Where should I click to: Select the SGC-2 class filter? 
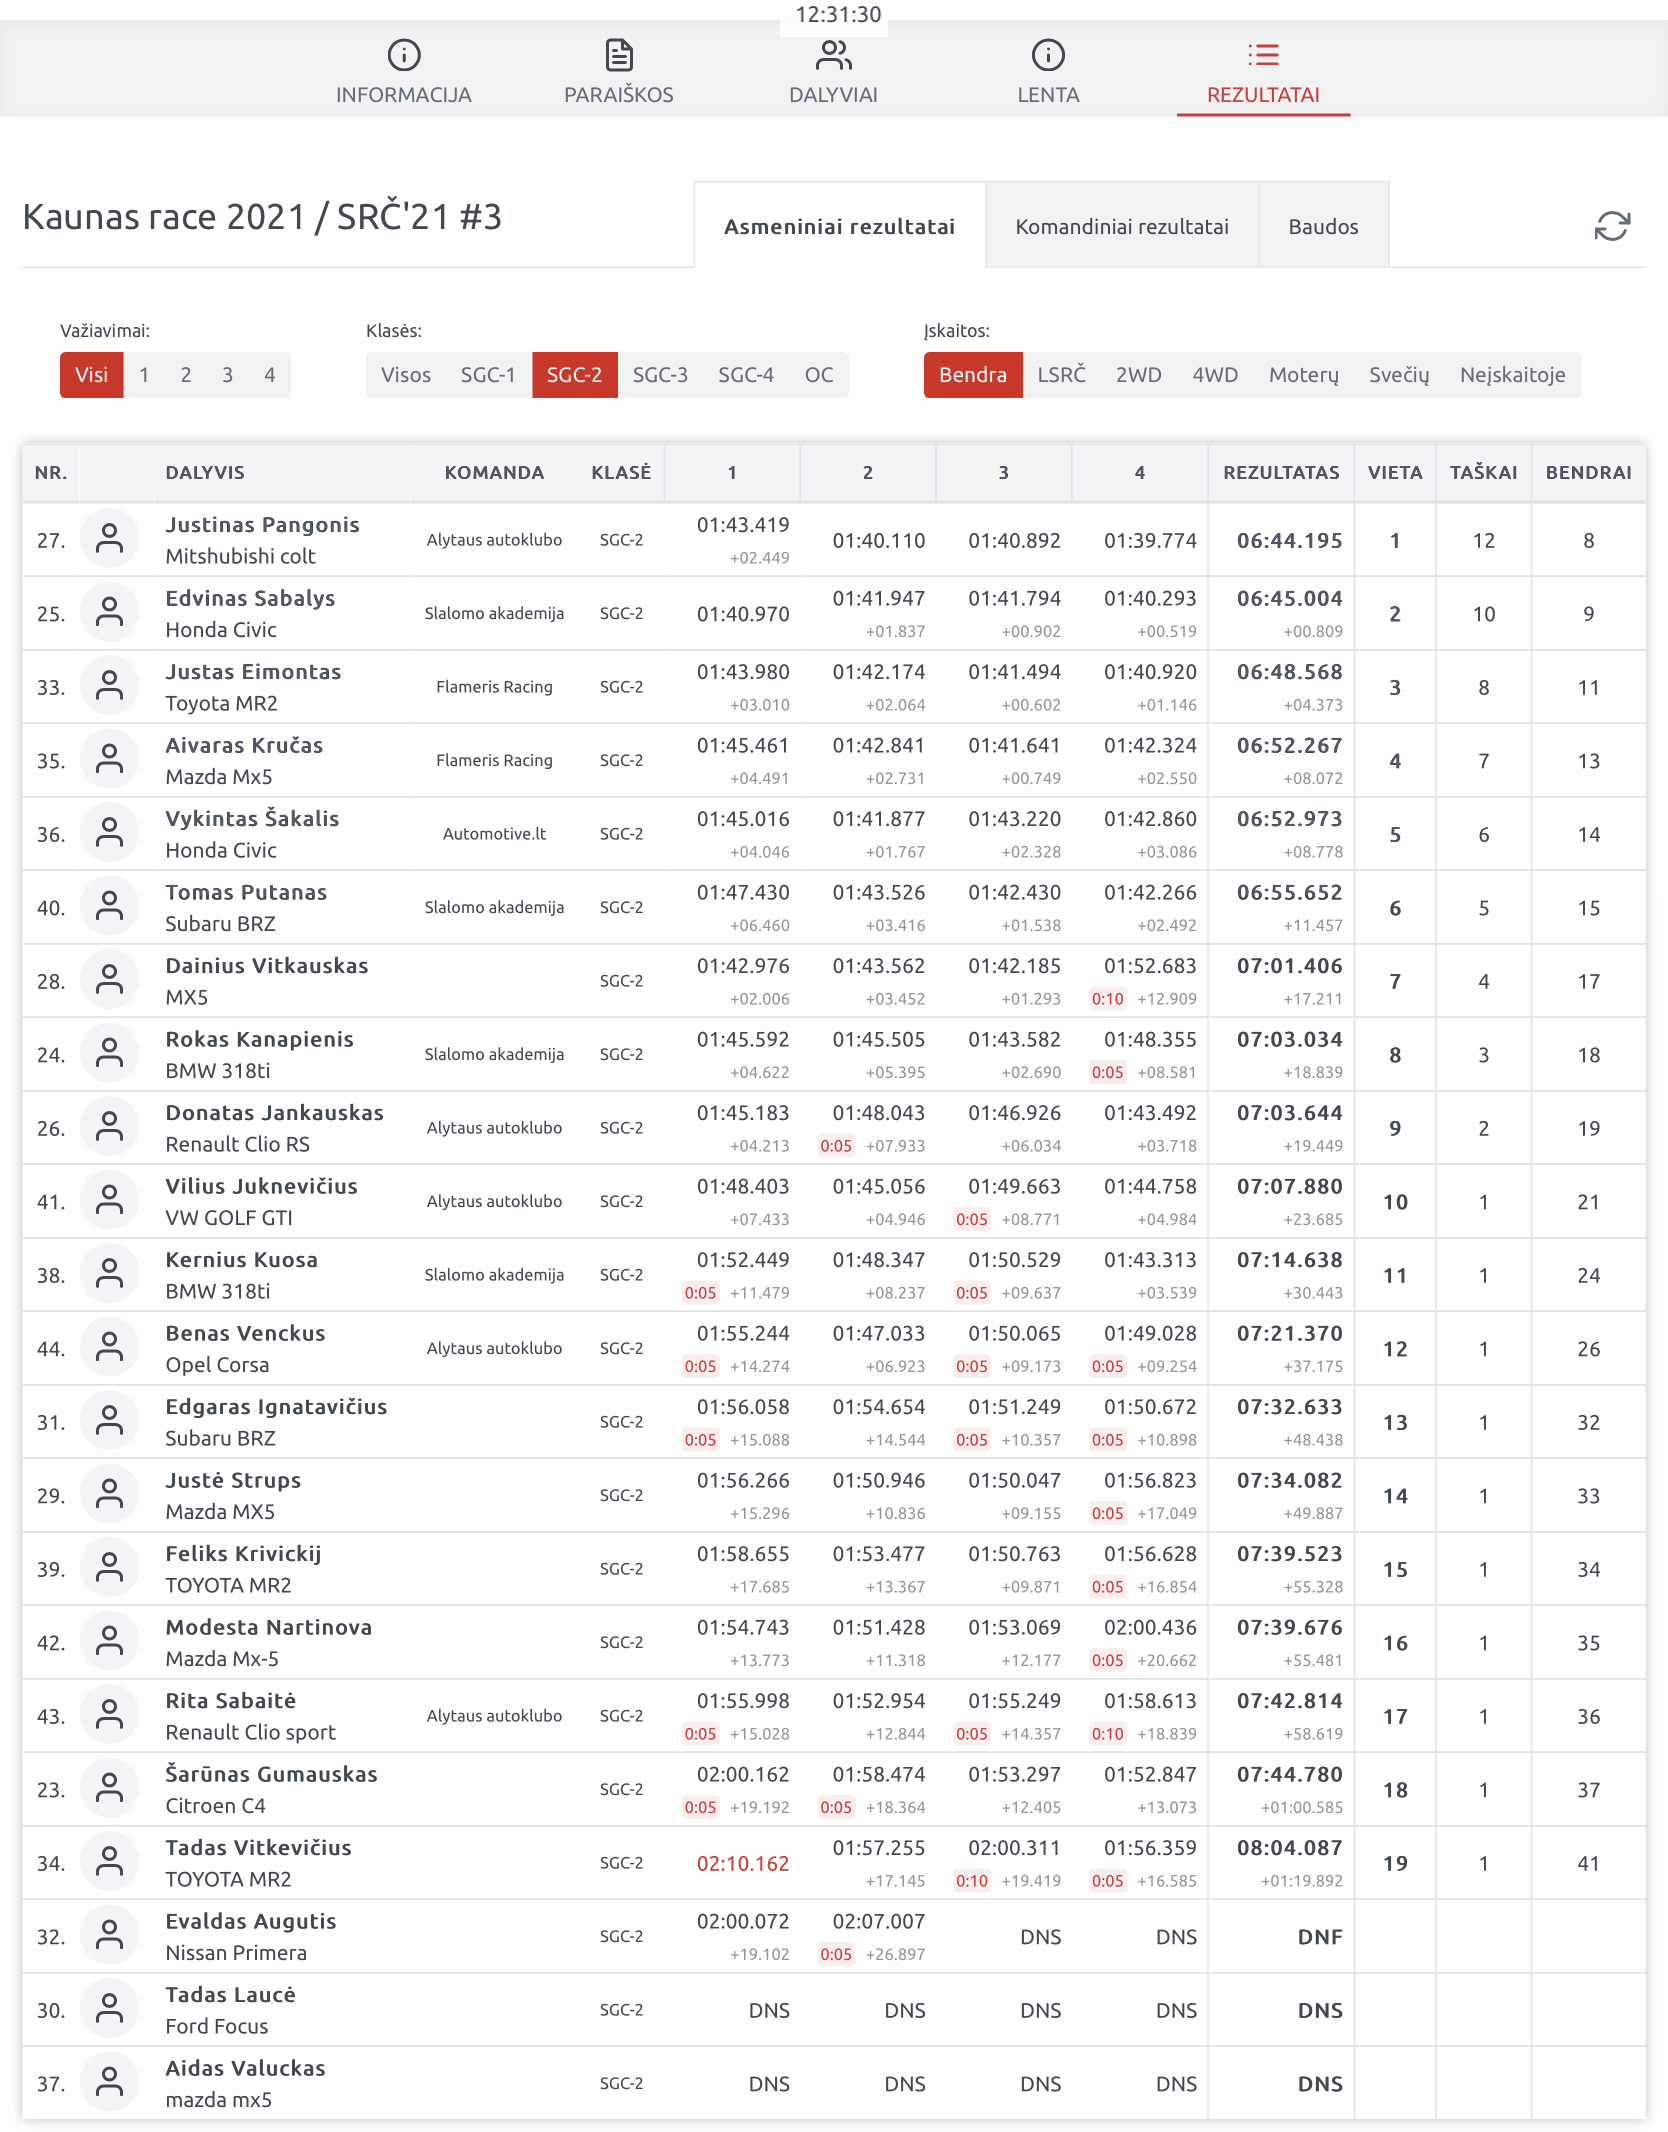pos(574,375)
